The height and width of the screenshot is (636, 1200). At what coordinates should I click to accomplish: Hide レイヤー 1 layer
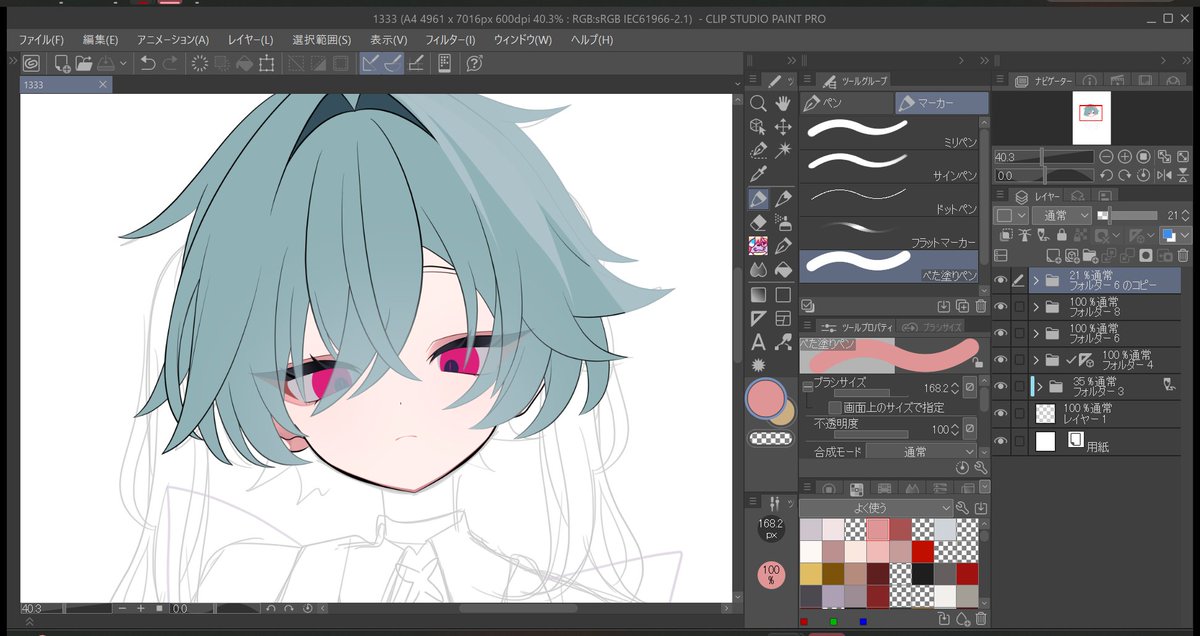point(1001,413)
